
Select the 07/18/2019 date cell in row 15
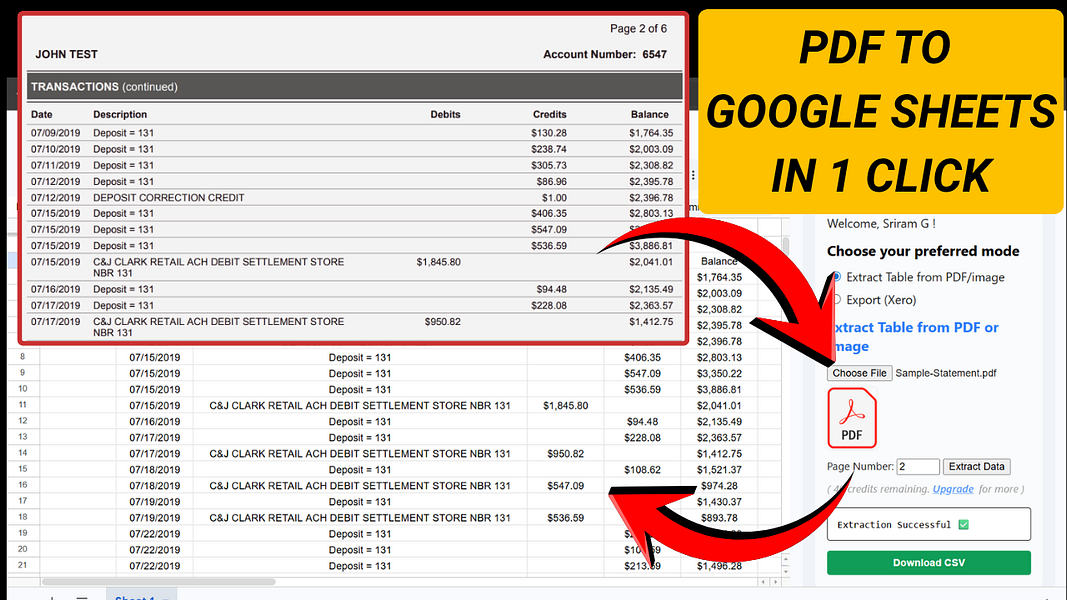click(154, 469)
